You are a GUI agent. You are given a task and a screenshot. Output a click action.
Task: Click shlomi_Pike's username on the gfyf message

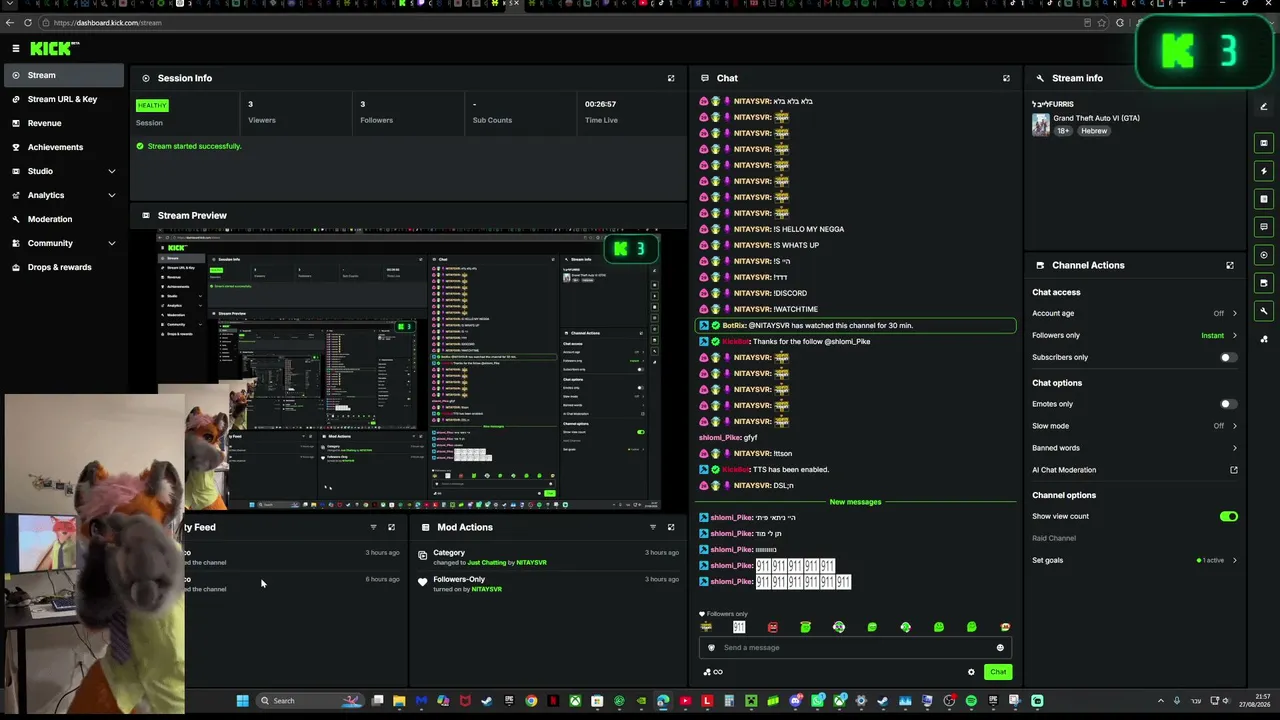tap(720, 437)
